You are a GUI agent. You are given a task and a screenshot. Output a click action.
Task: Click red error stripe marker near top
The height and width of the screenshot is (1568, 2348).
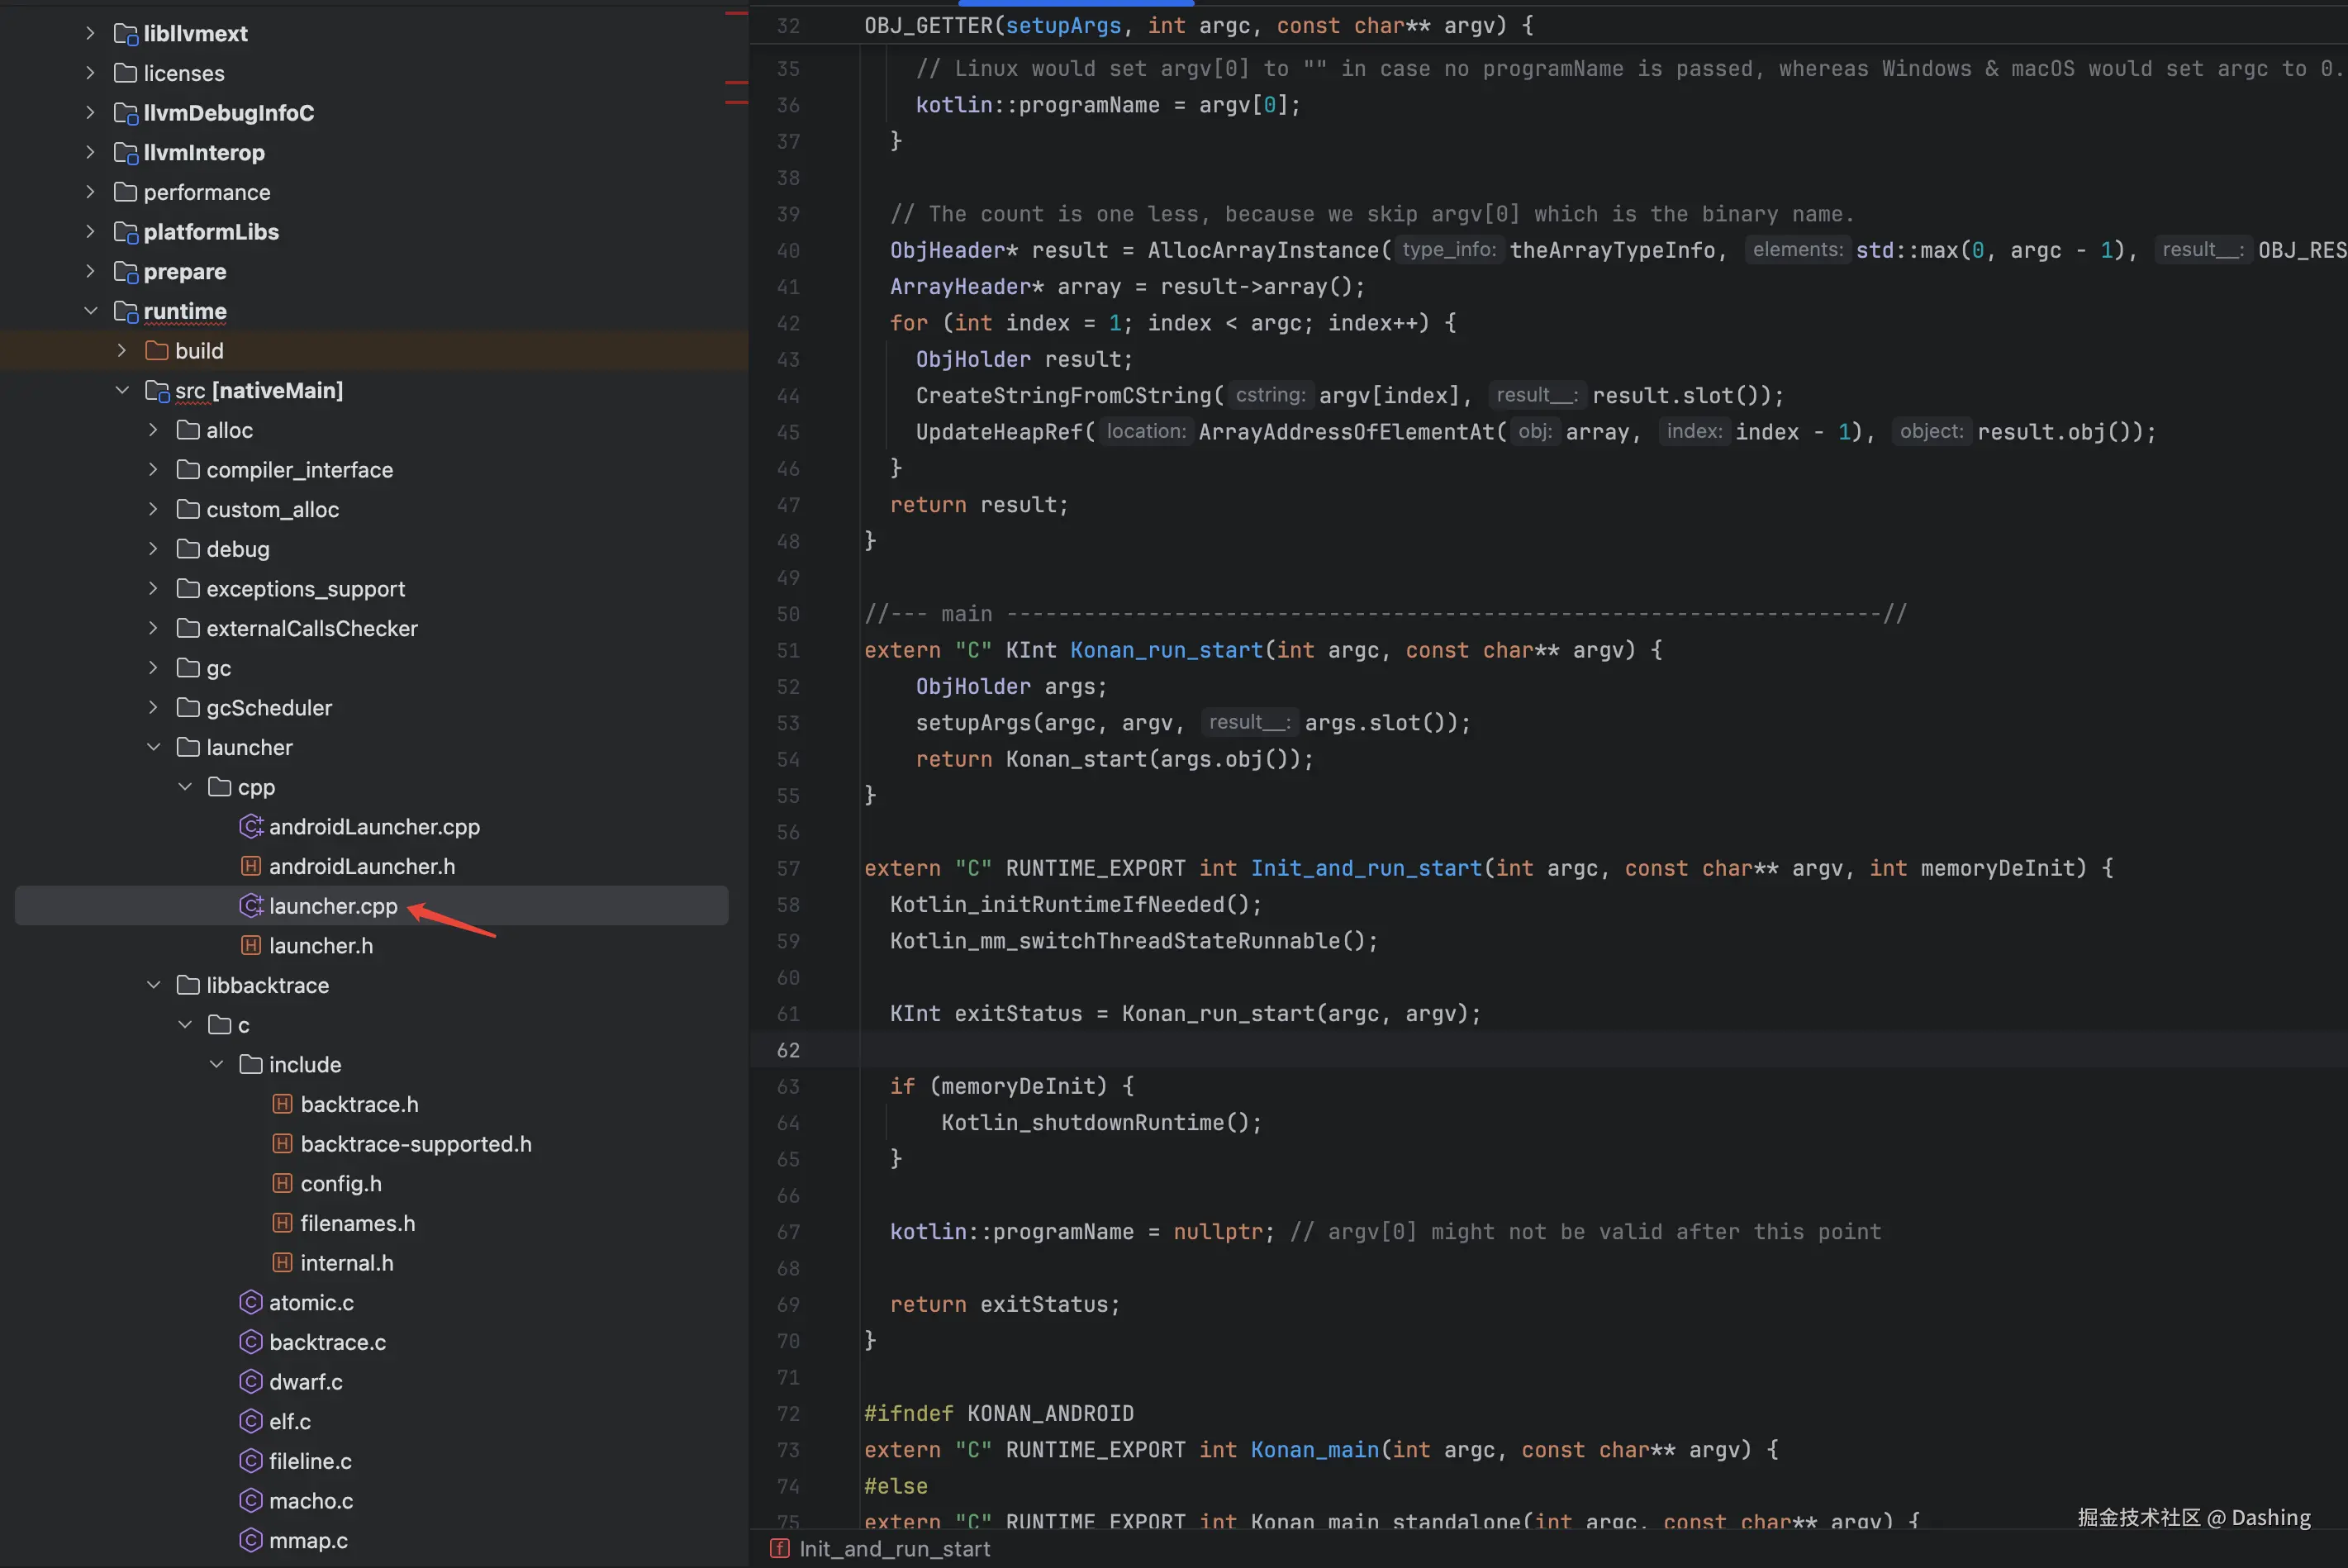tap(736, 13)
